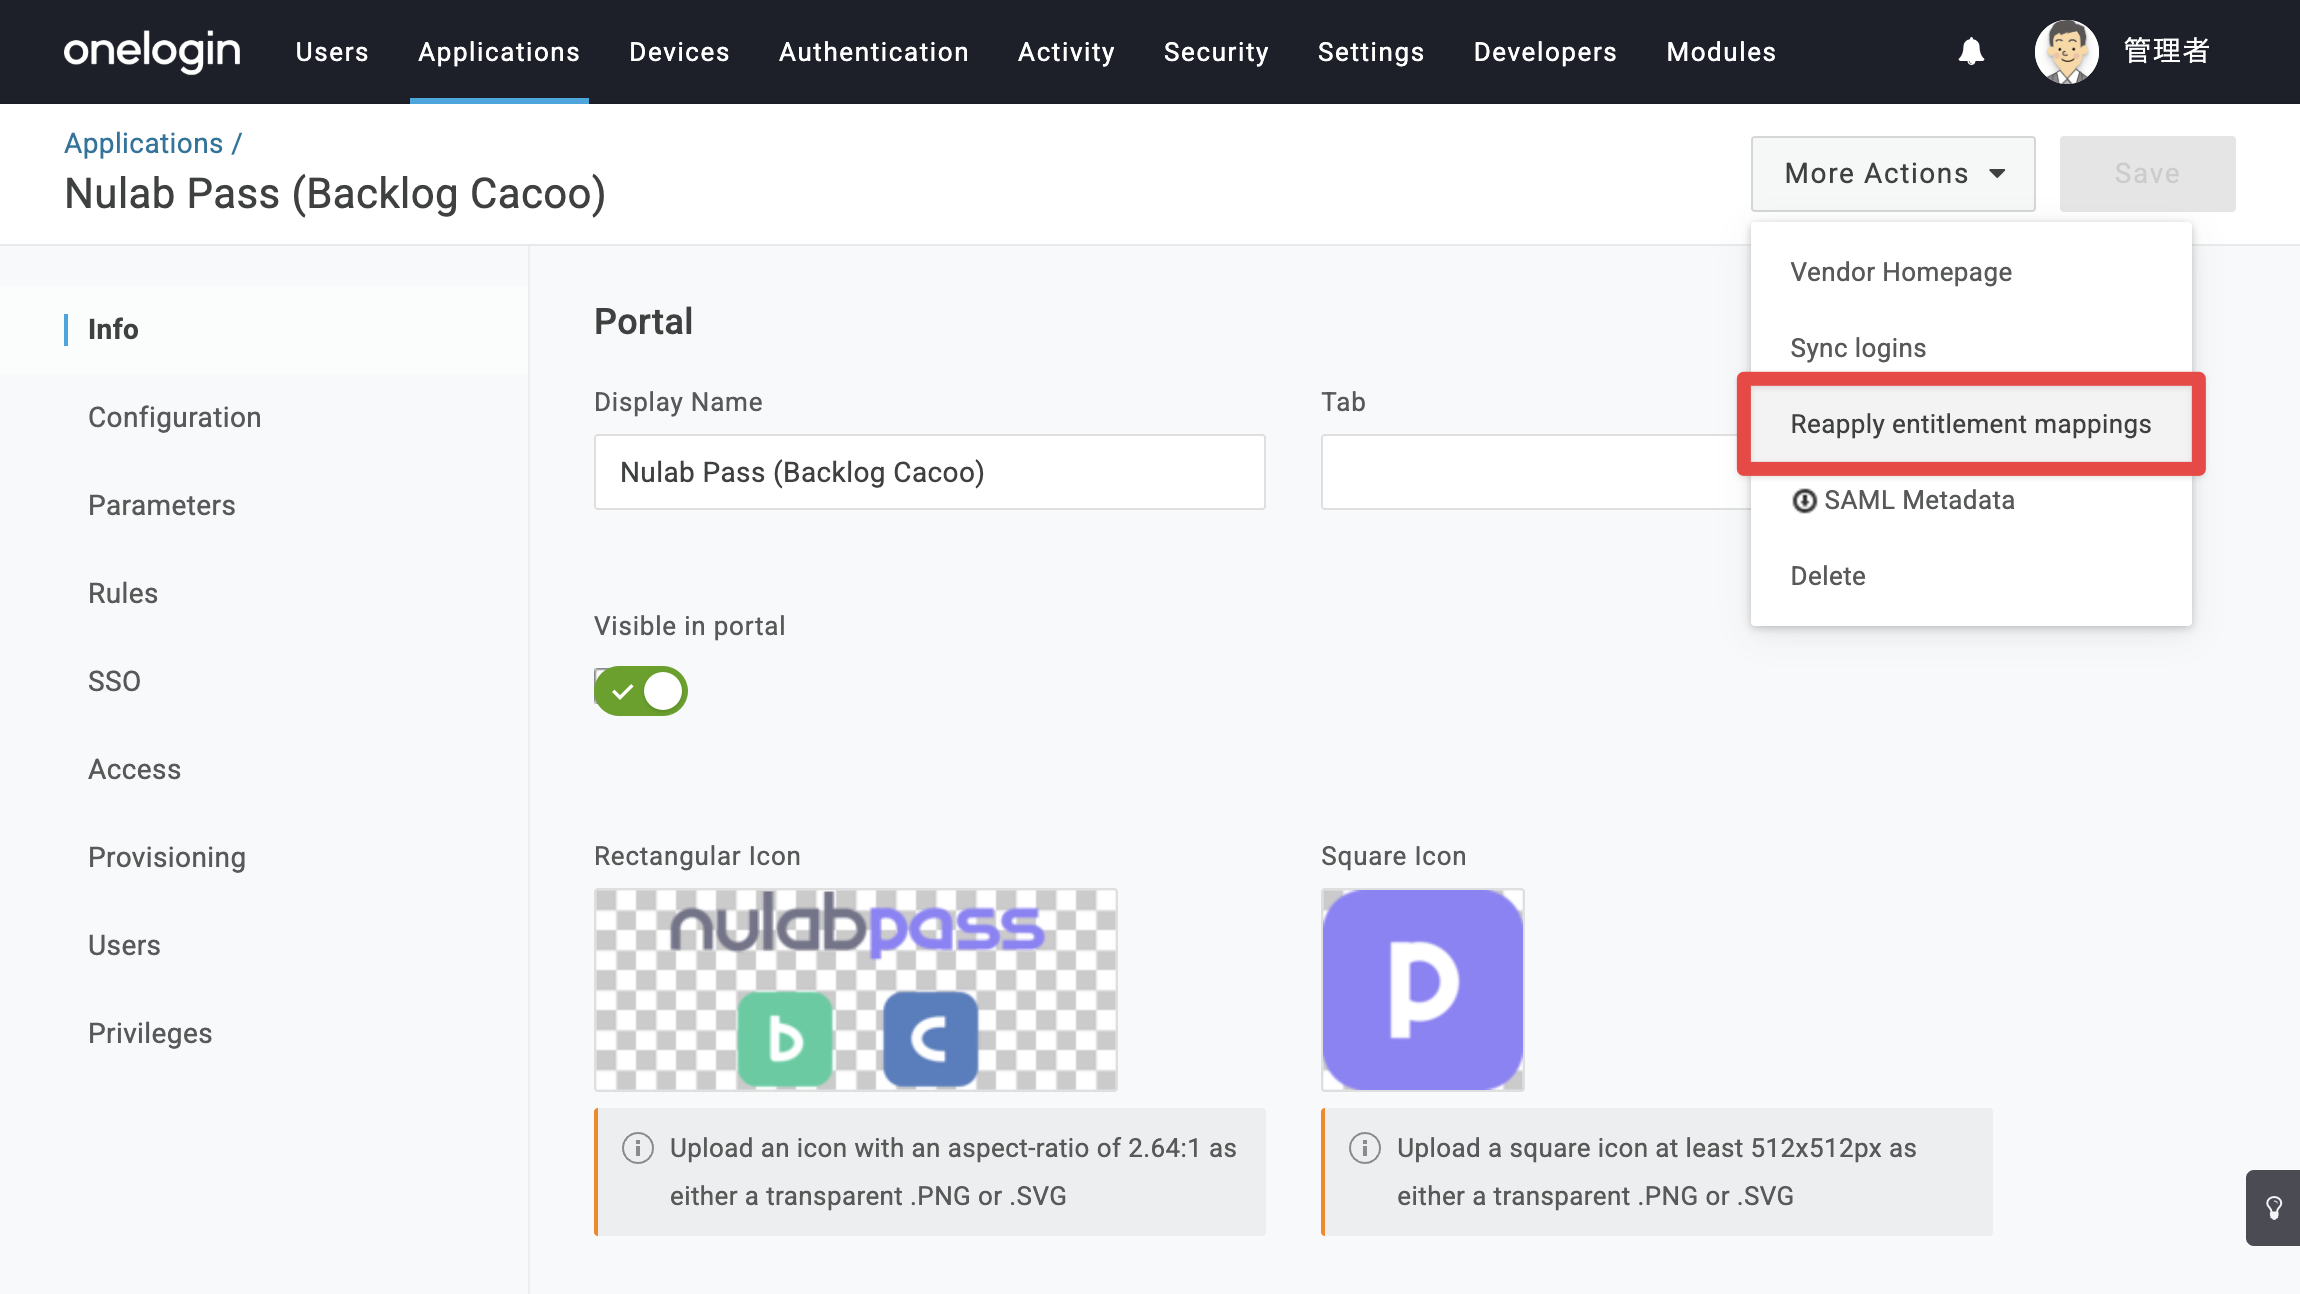Select SAML Metadata menu item

tap(1971, 500)
